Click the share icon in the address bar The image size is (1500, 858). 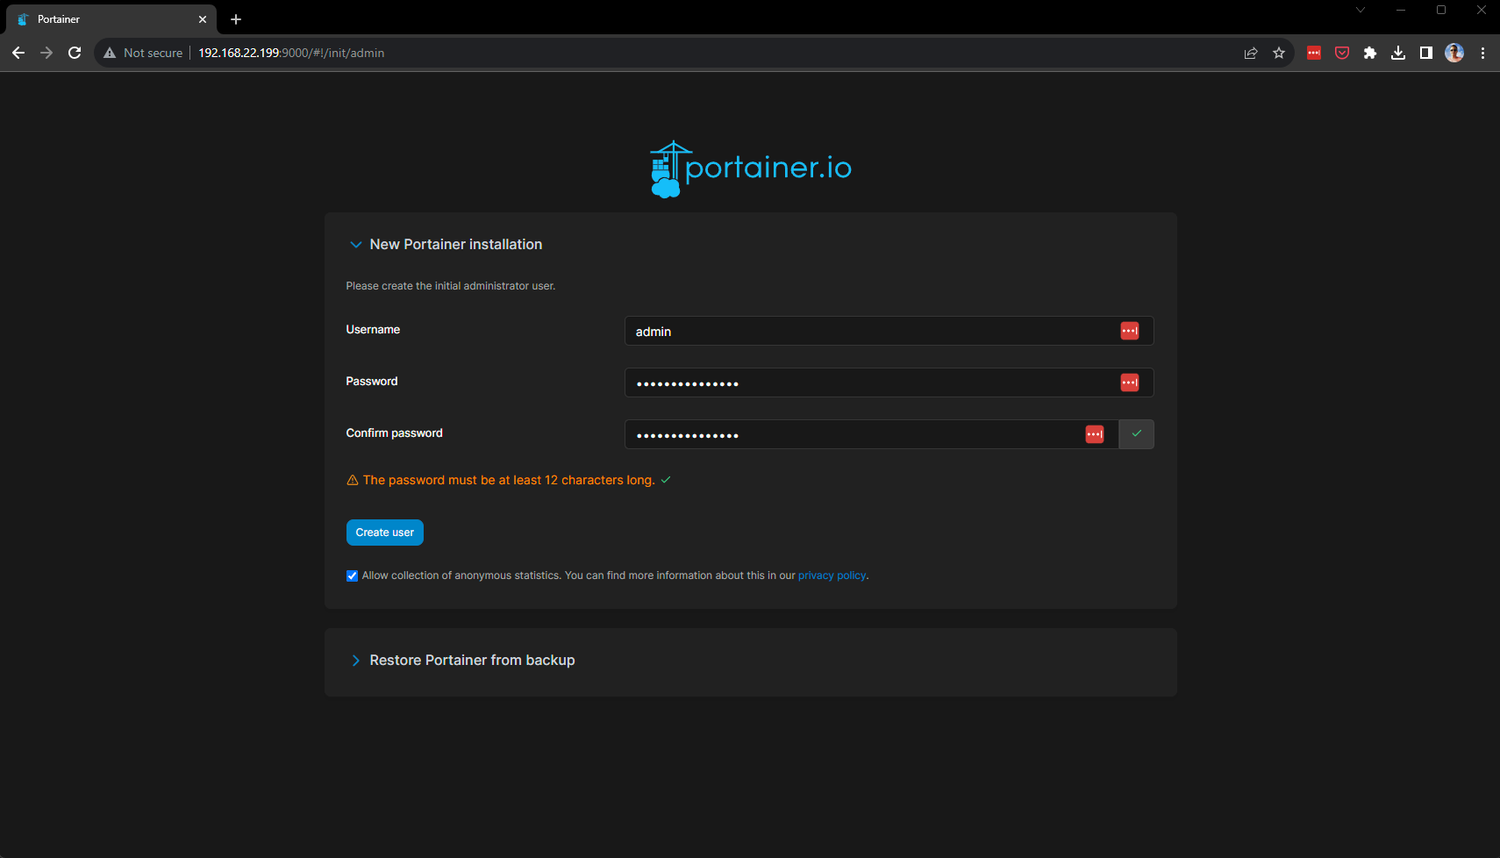pyautogui.click(x=1250, y=52)
